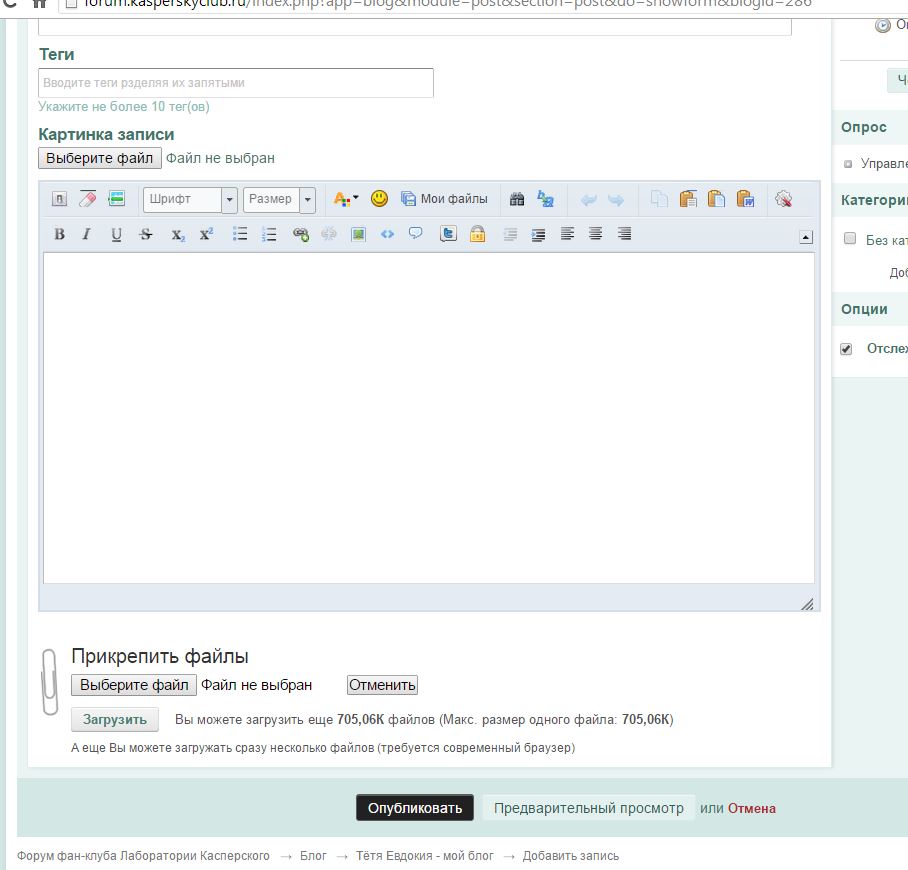
Task: Click the Загрузить upload button
Action: coord(115,719)
